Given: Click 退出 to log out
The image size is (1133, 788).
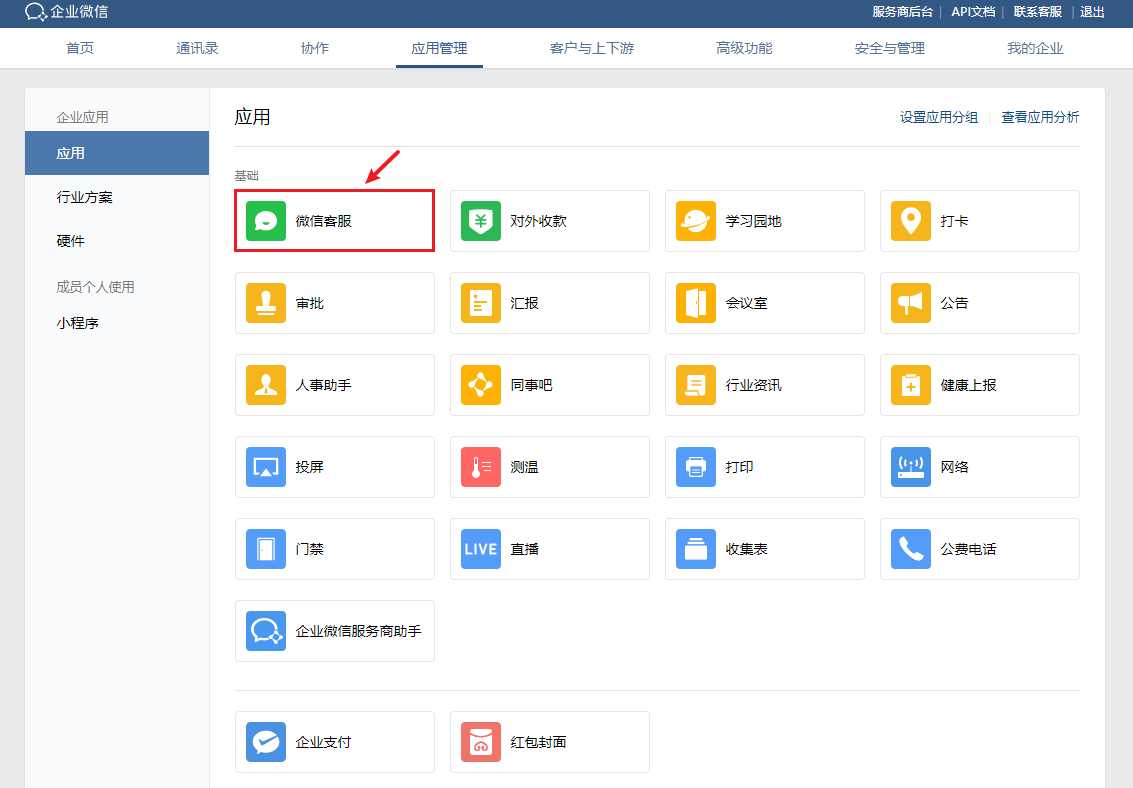Looking at the screenshot, I should tap(1092, 12).
